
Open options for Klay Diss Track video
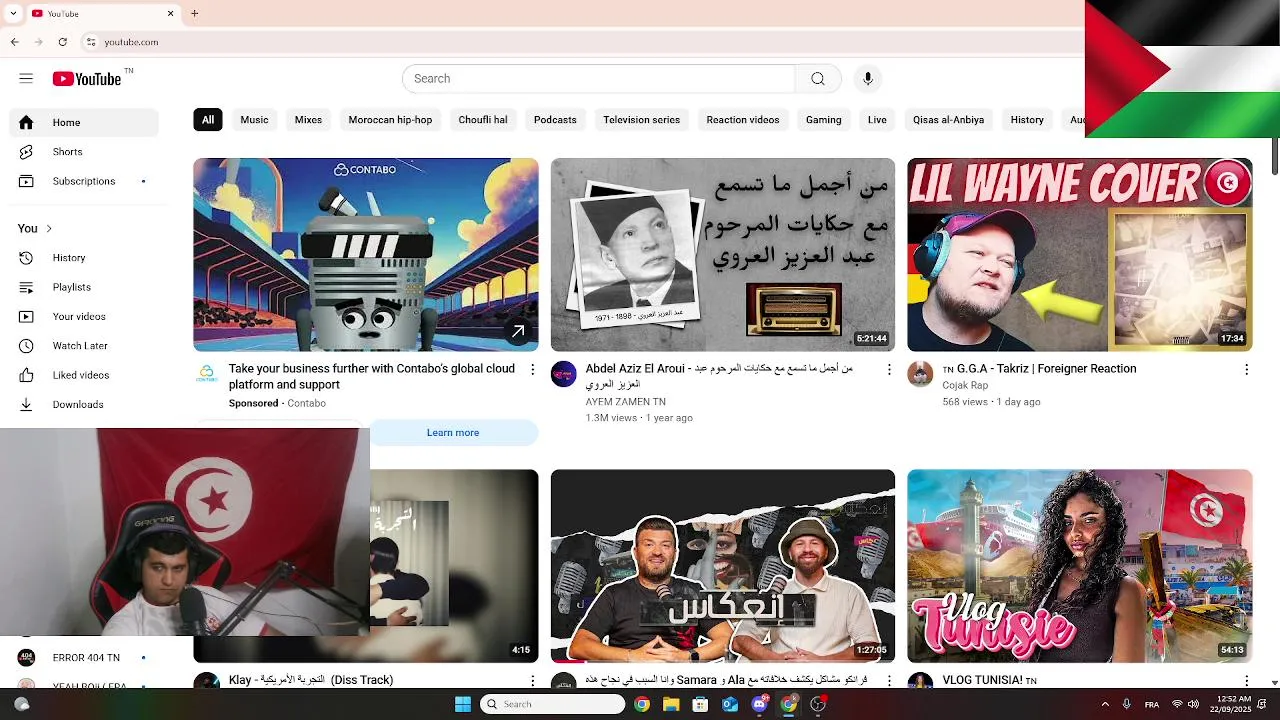[532, 681]
